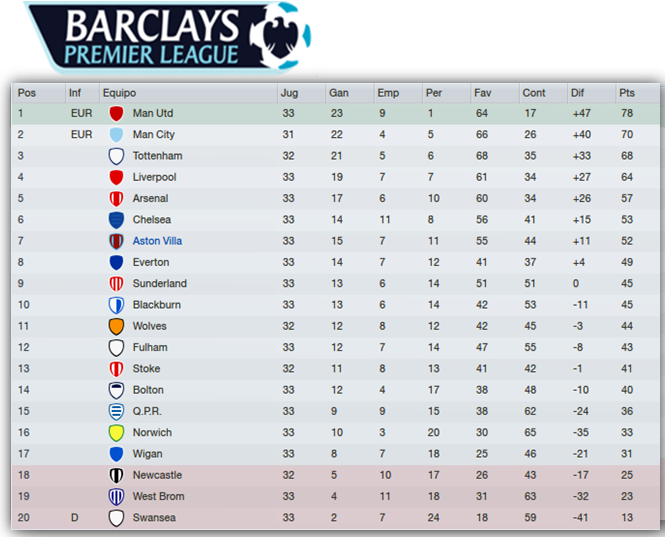The height and width of the screenshot is (537, 665).
Task: Select the Swansea row at position 20
Action: 335,518
